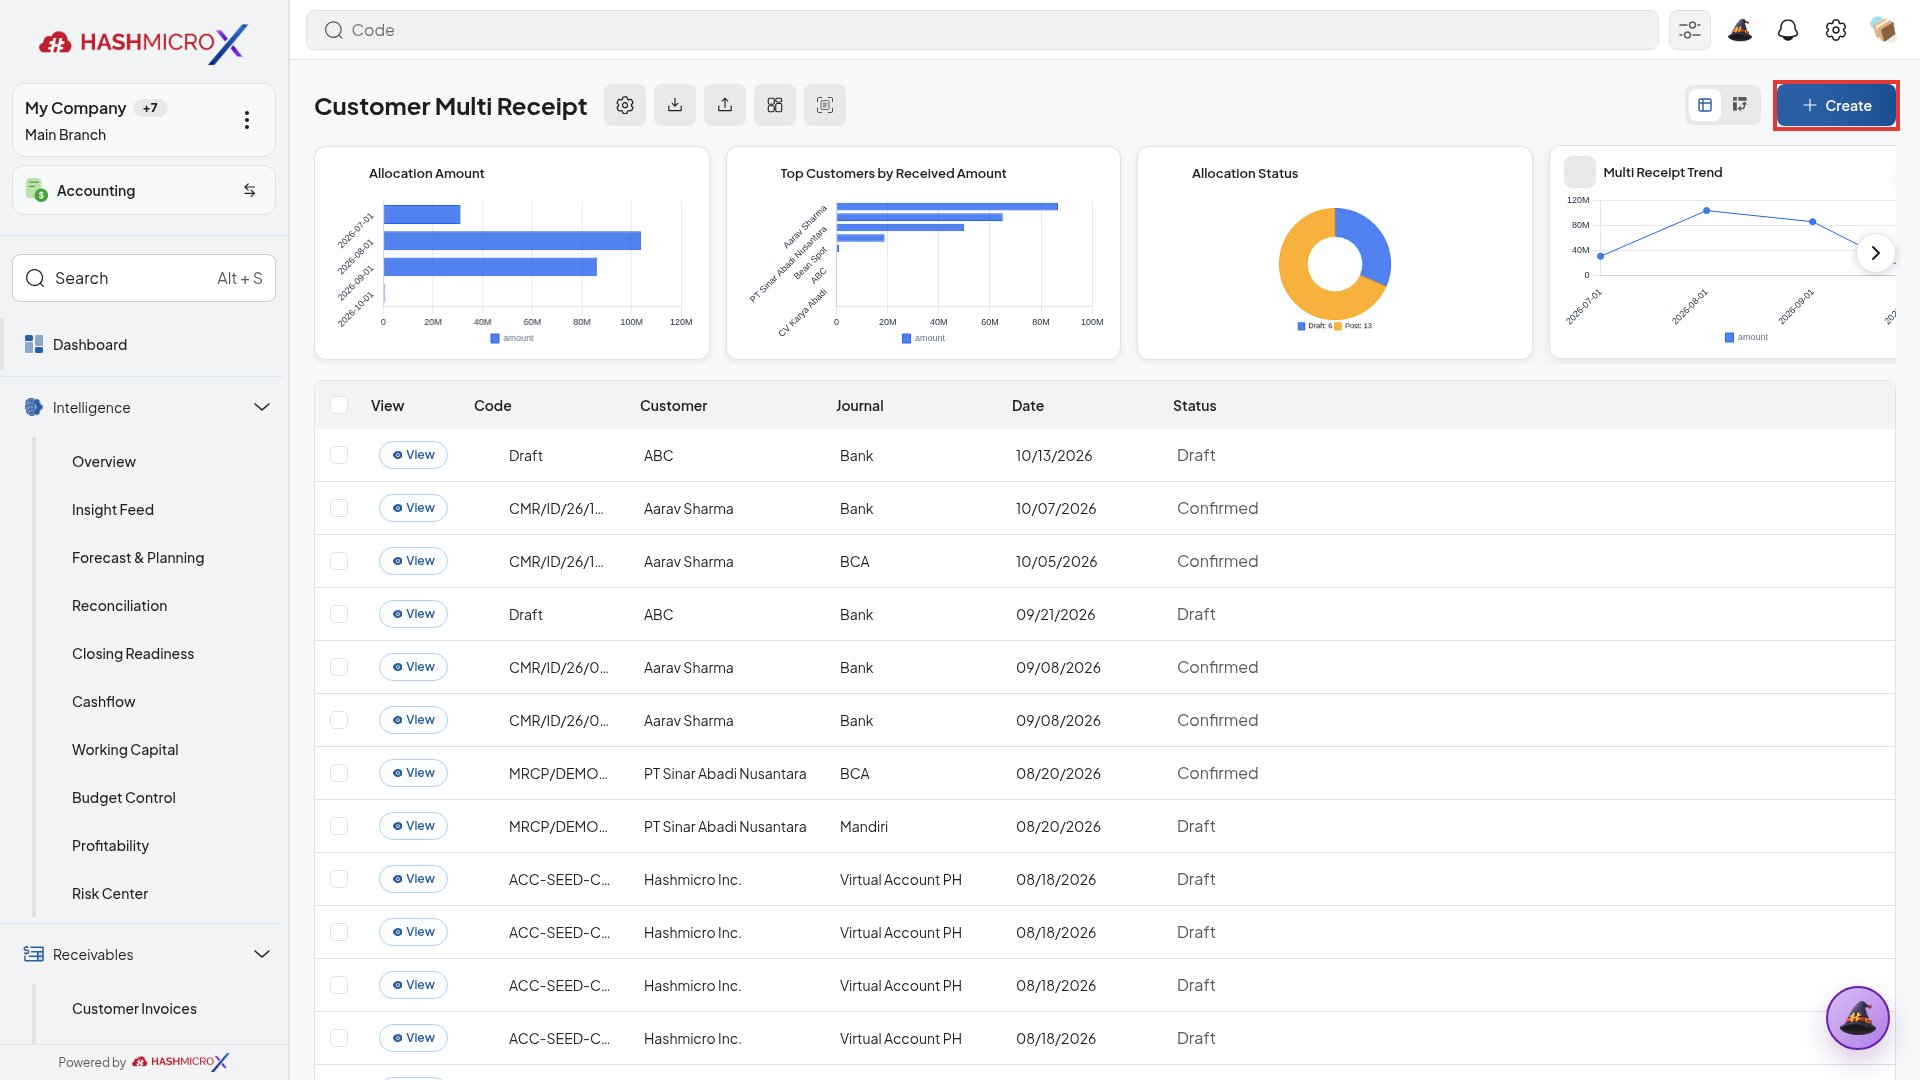The image size is (1920, 1080).
Task: Click the Create button
Action: pyautogui.click(x=1836, y=105)
